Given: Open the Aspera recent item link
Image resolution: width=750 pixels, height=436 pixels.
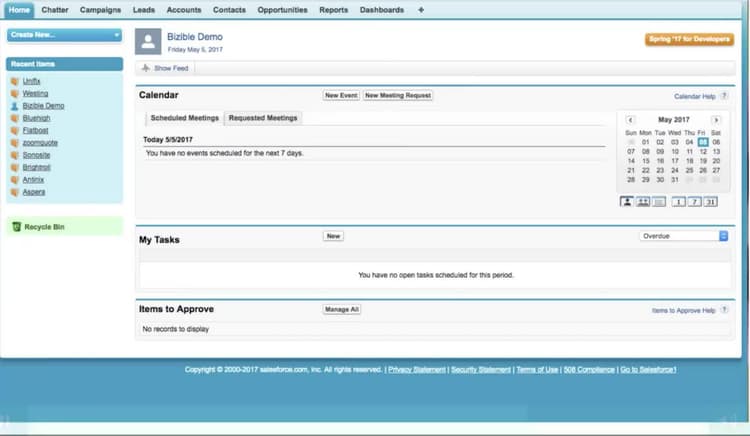Looking at the screenshot, I should coord(34,192).
